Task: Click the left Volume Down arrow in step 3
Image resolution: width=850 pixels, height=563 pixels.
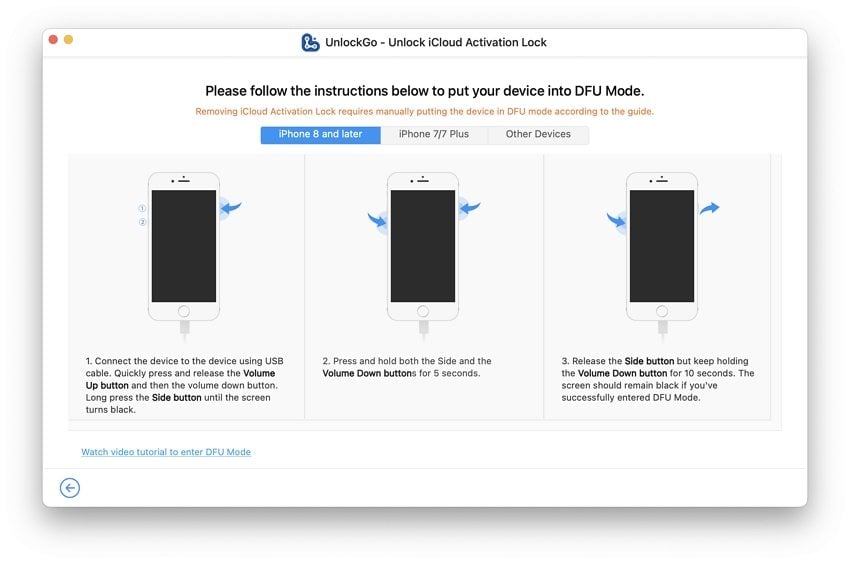Action: point(615,220)
